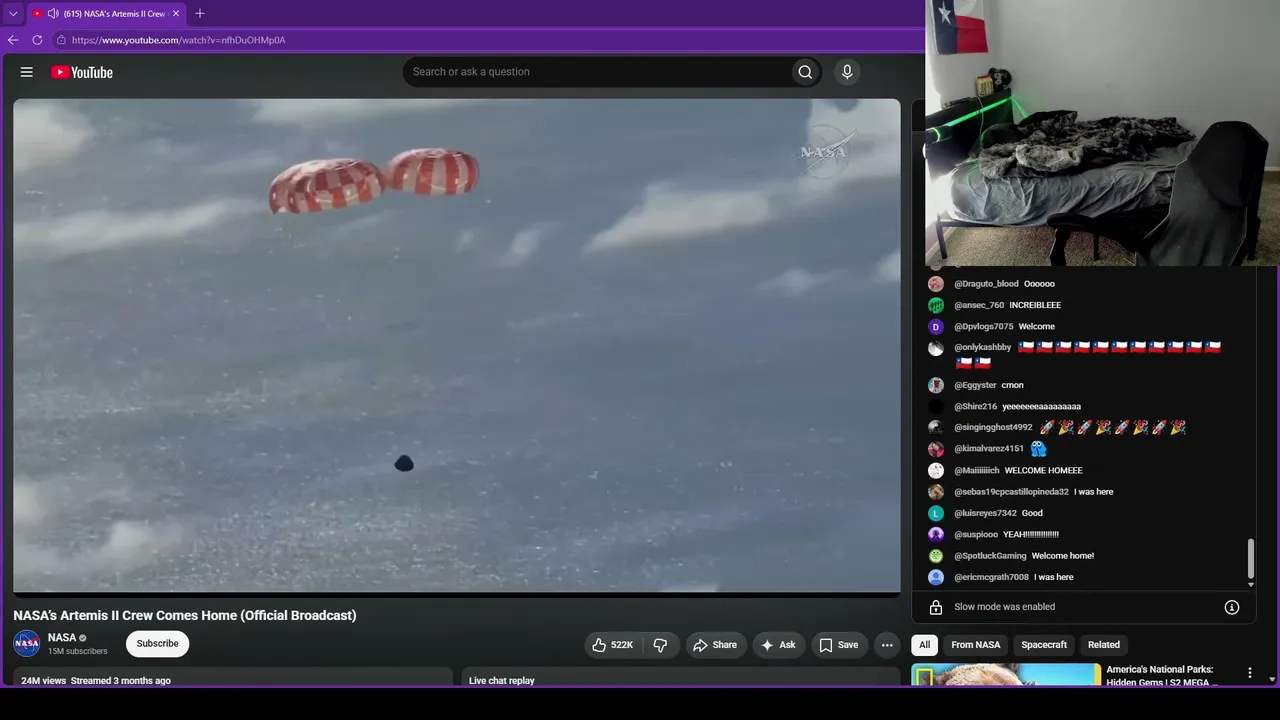Like the video with 522K likes

[x=613, y=645]
